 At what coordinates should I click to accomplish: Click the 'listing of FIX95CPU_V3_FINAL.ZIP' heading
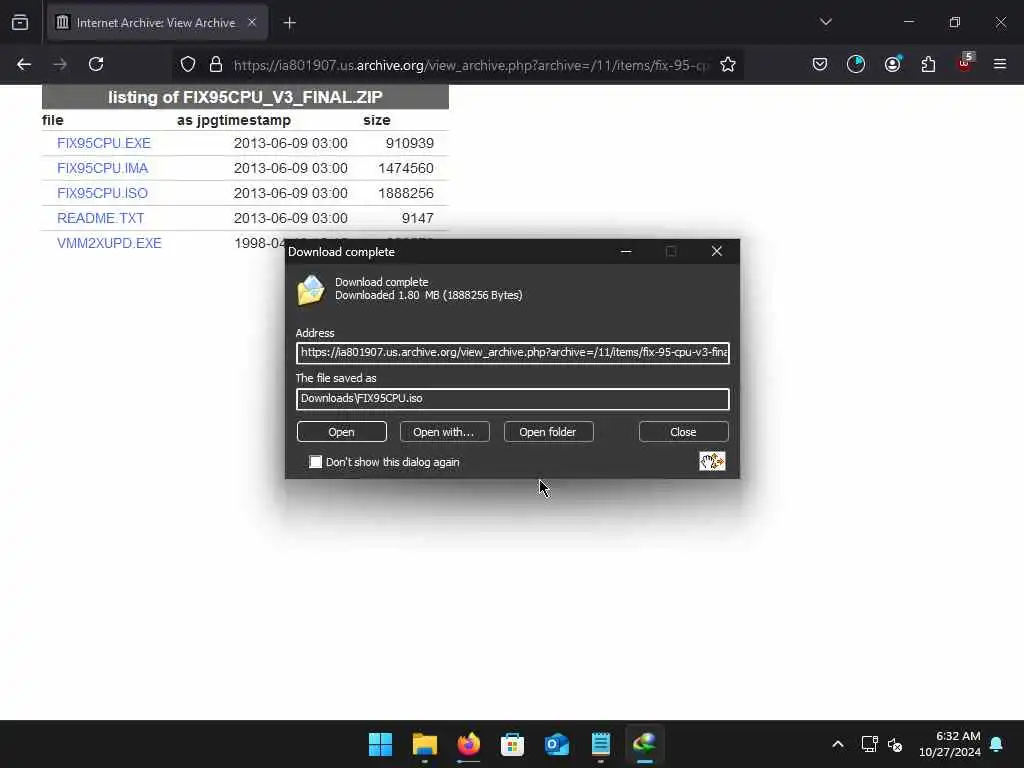245,97
